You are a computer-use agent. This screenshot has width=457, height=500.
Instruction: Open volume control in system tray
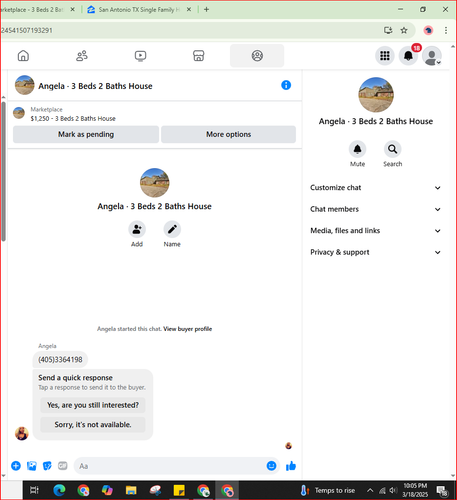(393, 490)
